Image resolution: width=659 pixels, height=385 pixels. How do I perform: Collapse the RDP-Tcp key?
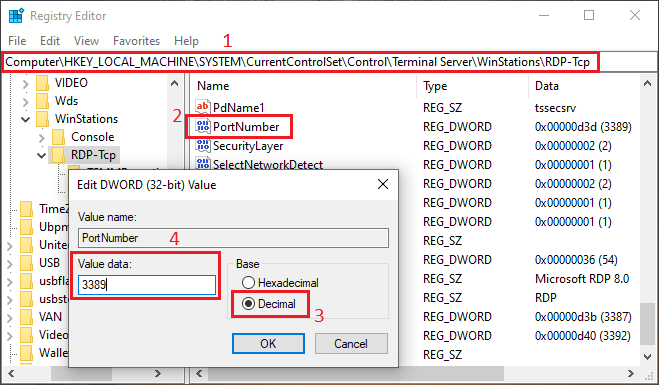click(41, 156)
